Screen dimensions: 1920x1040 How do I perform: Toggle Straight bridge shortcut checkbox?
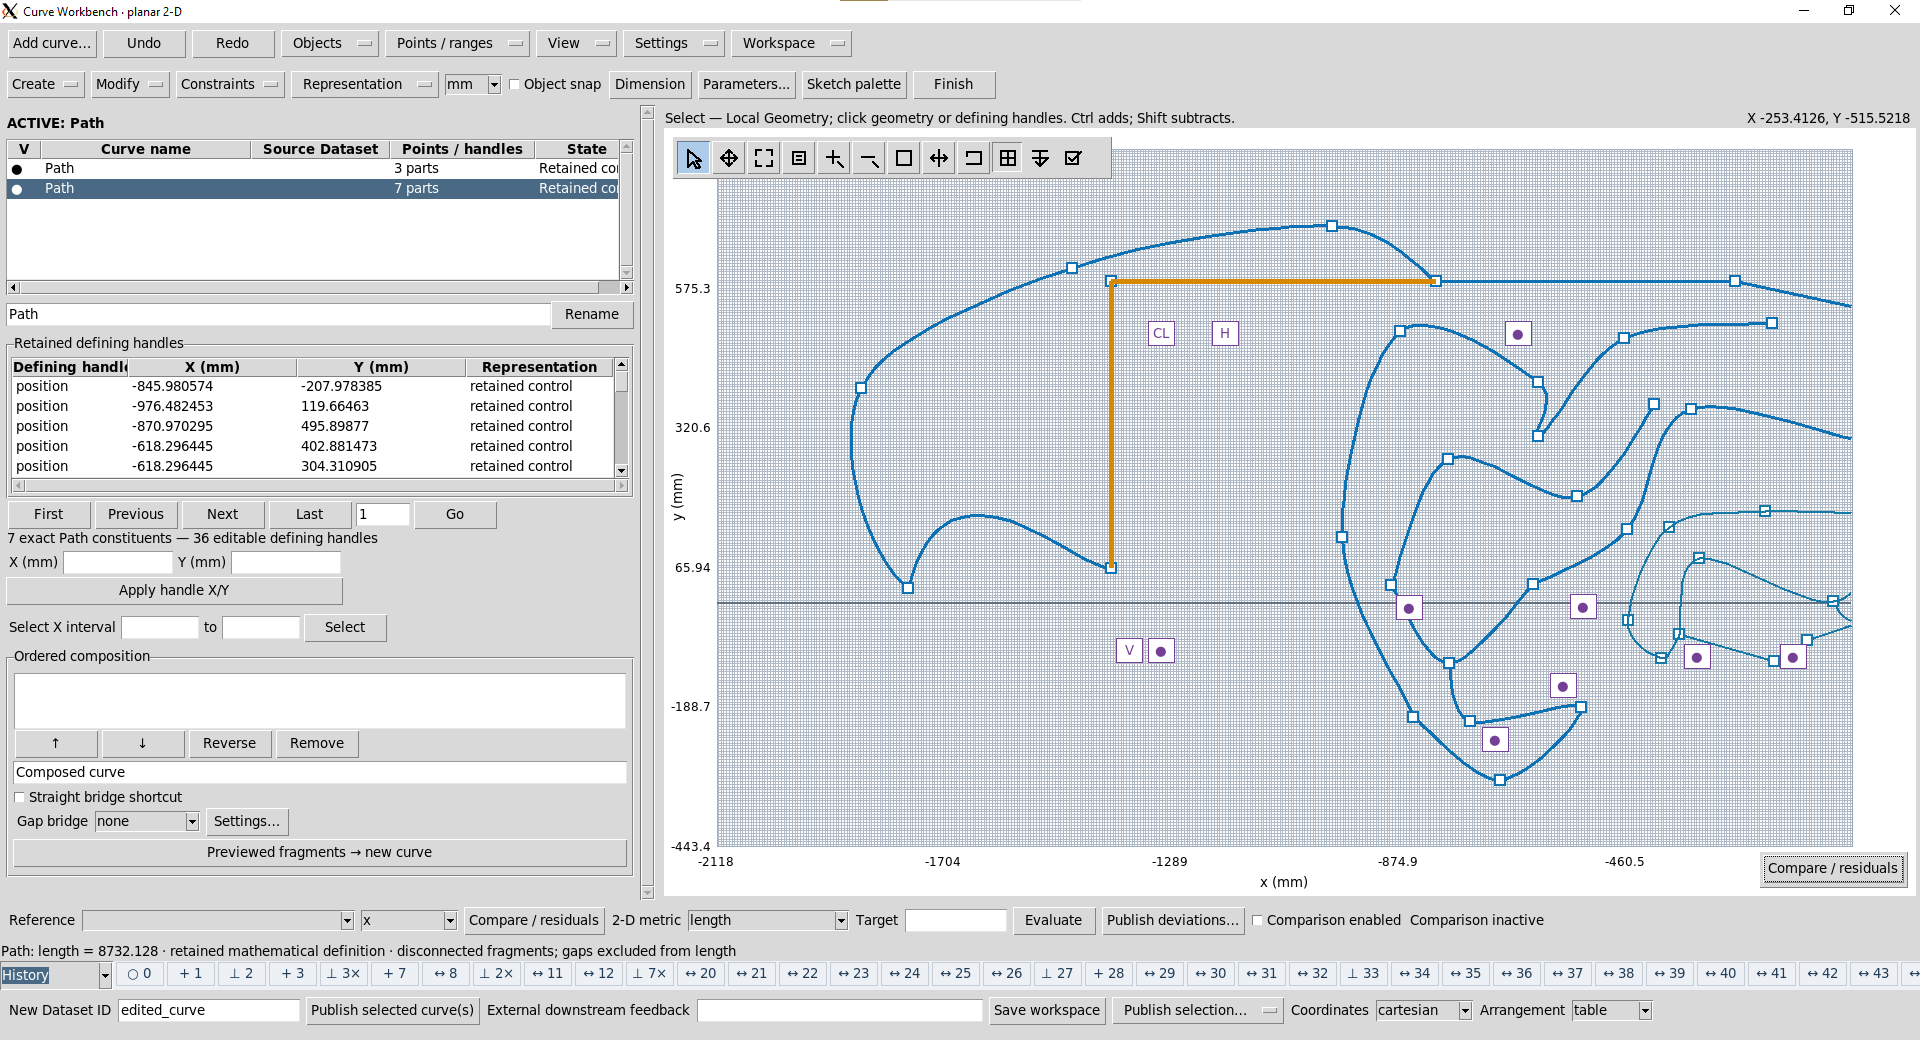pos(20,798)
